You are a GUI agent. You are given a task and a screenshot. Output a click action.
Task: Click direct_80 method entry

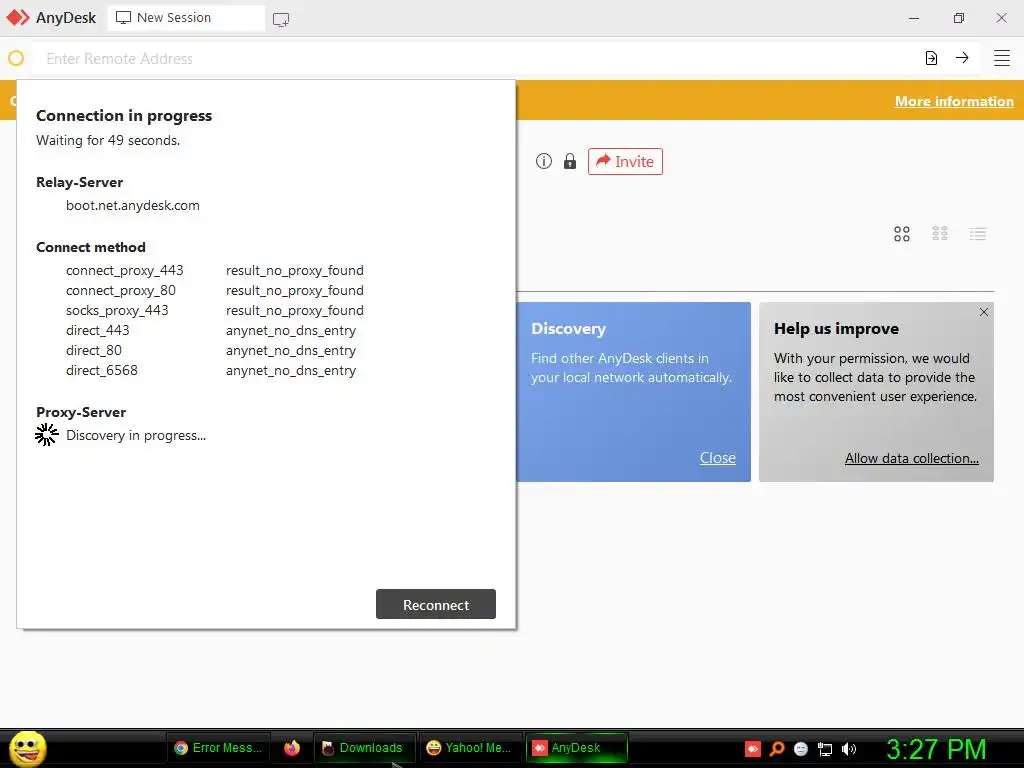[x=93, y=351]
